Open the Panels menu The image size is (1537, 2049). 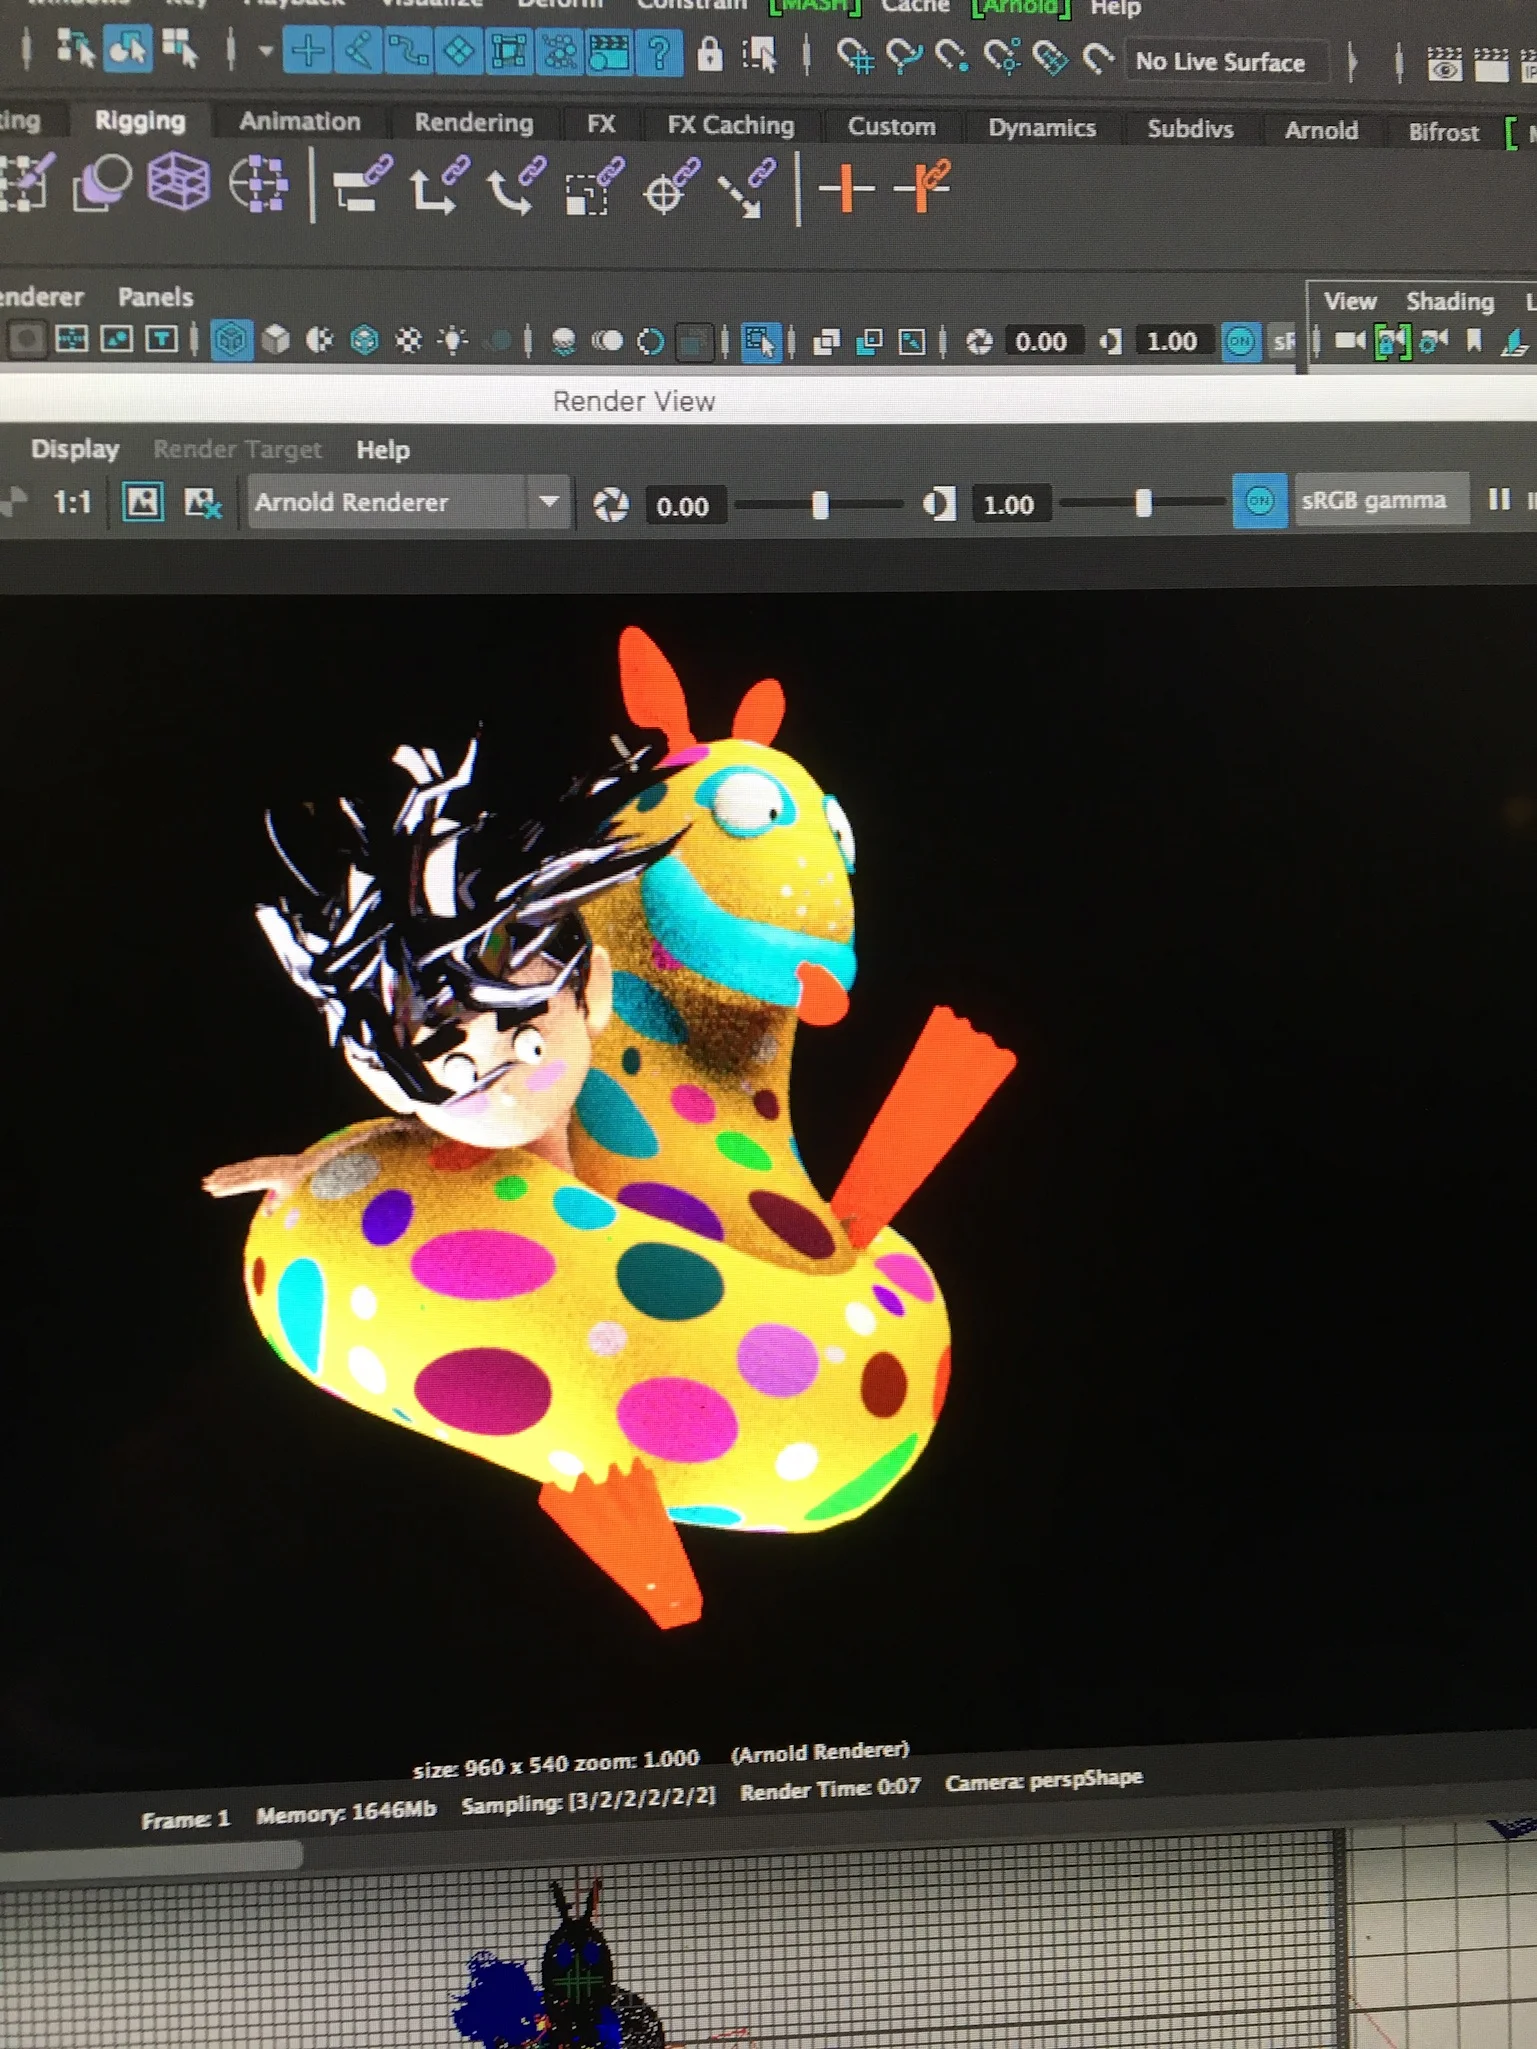155,297
